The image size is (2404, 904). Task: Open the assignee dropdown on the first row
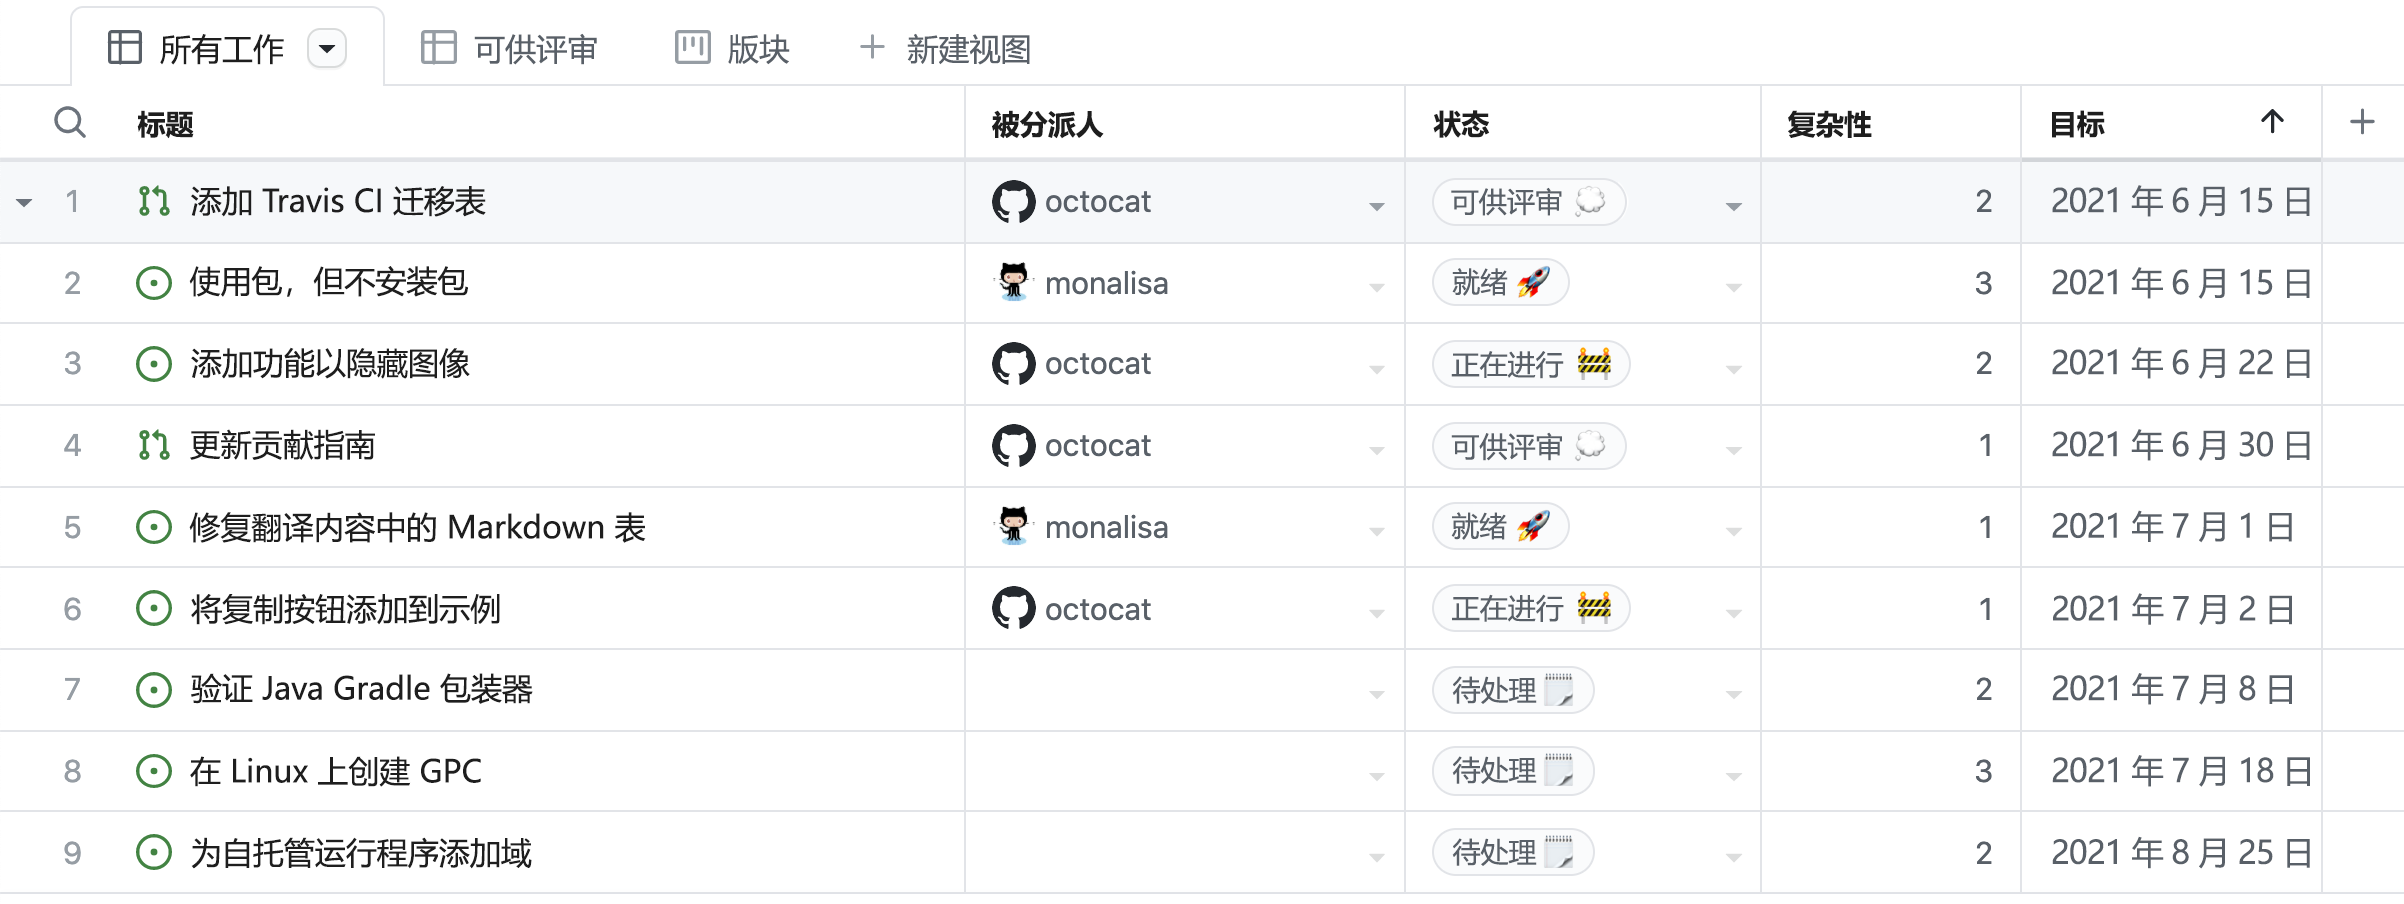click(x=1377, y=205)
